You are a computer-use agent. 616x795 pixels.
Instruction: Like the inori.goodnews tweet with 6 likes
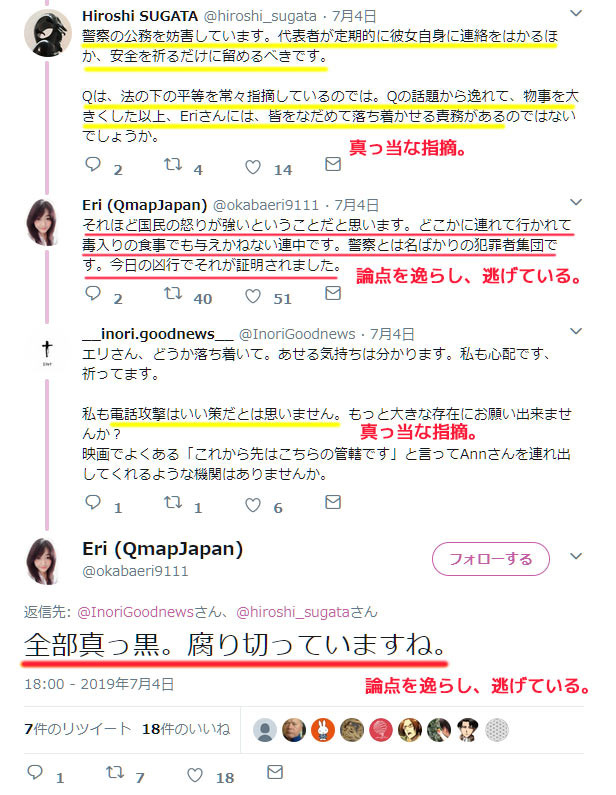252,504
